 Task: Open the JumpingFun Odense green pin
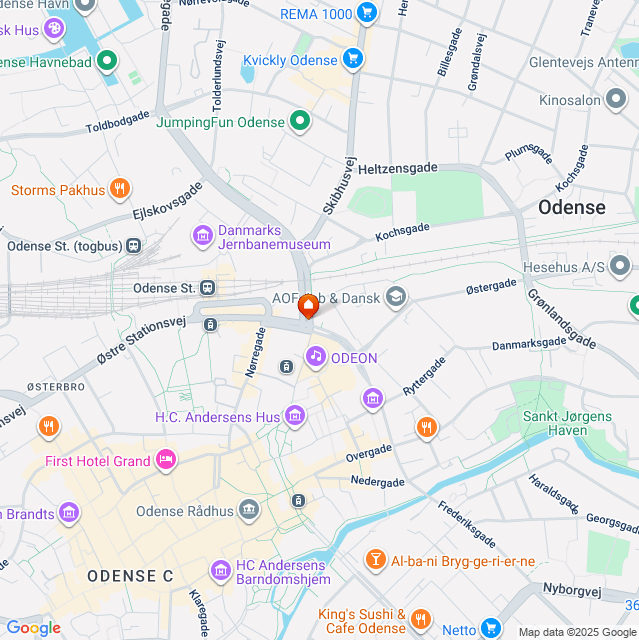click(x=300, y=122)
